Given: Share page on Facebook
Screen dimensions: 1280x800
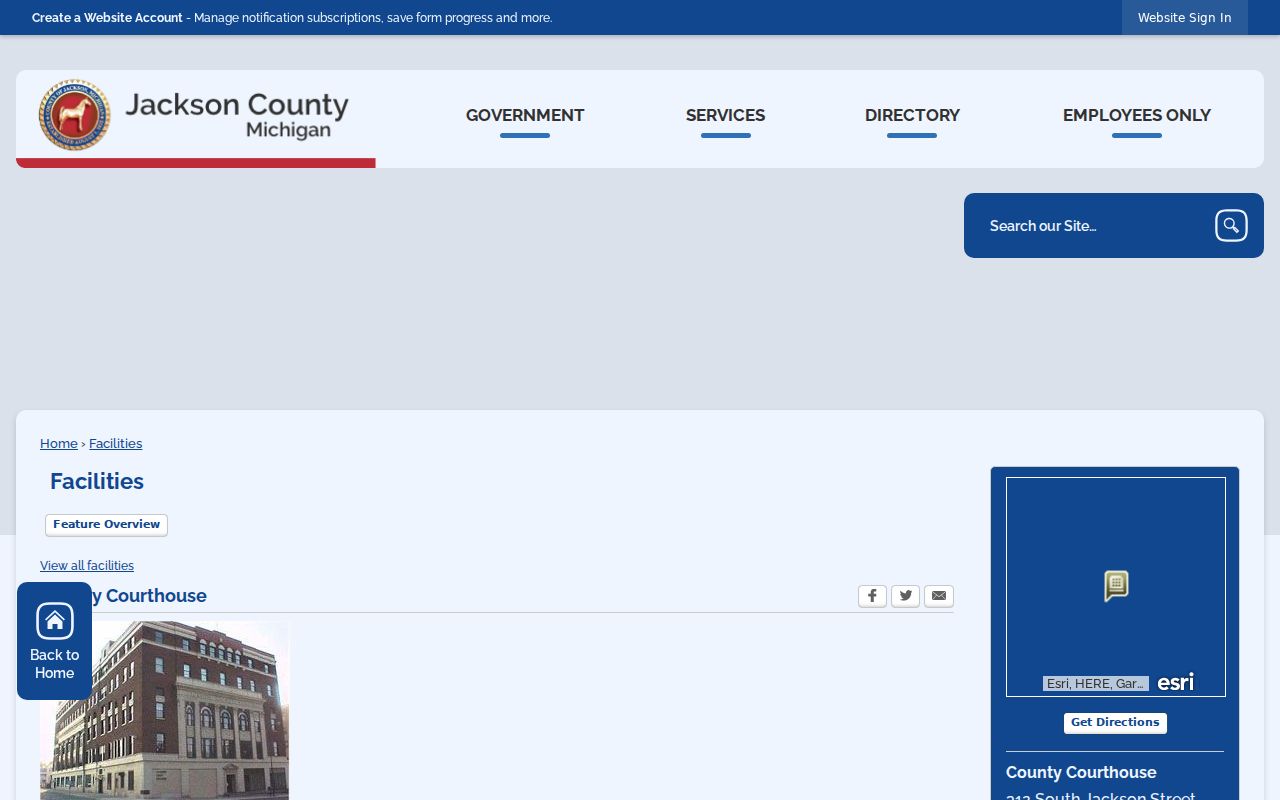Looking at the screenshot, I should (872, 596).
